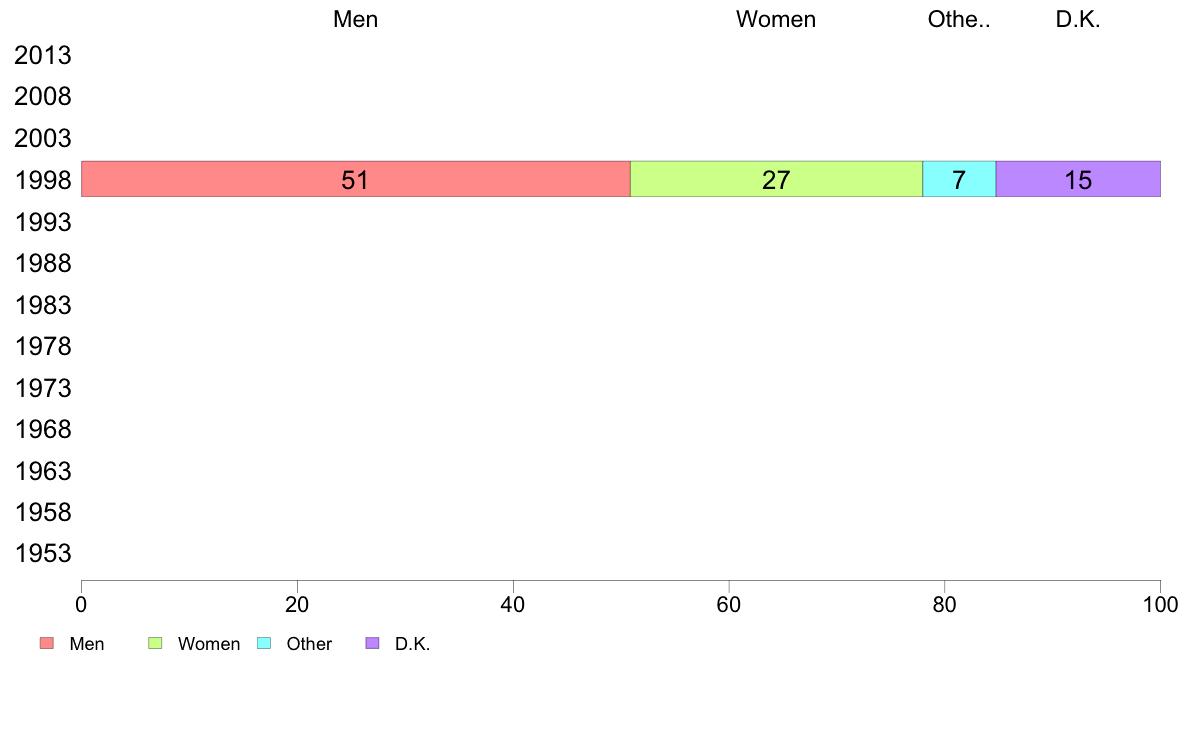This screenshot has width=1188, height=736.
Task: Click the purple D.K. legend swatch
Action: pyautogui.click(x=372, y=644)
